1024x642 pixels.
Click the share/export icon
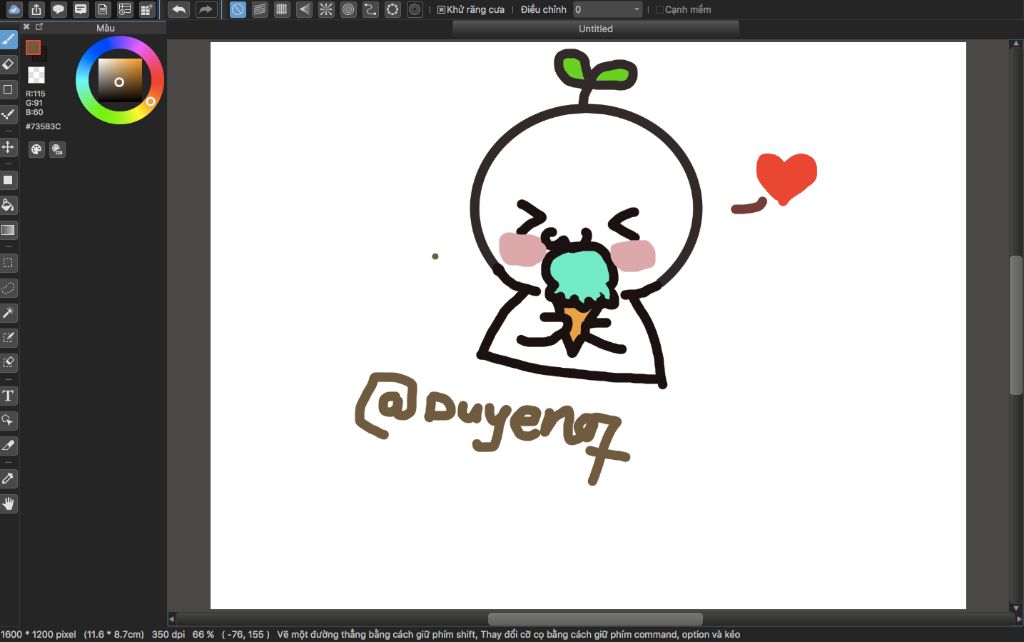point(37,9)
